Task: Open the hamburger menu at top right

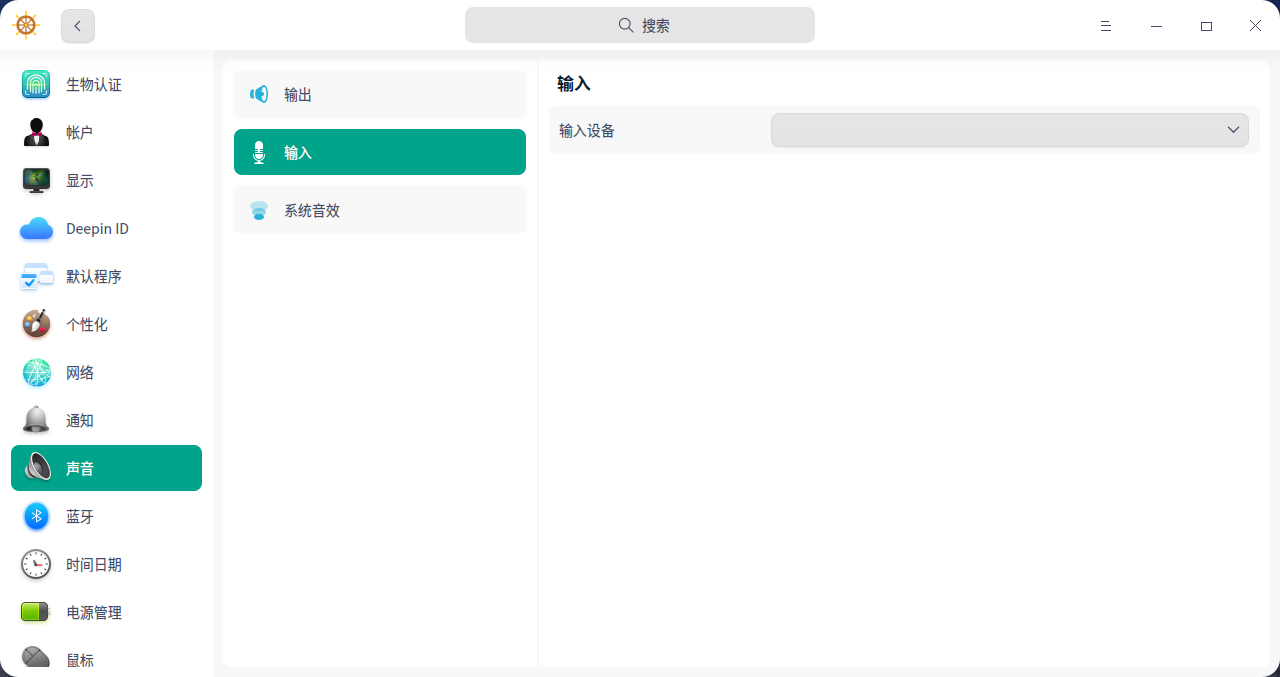Action: (1106, 25)
